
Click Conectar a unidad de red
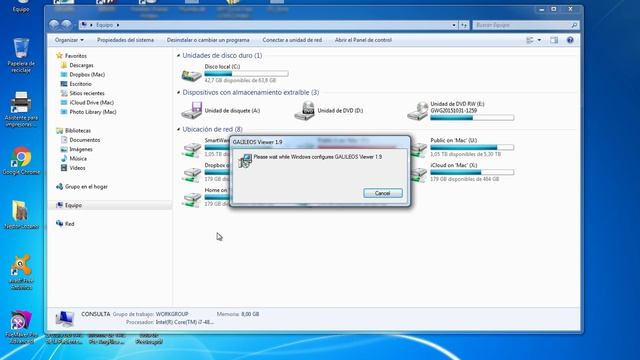click(292, 40)
